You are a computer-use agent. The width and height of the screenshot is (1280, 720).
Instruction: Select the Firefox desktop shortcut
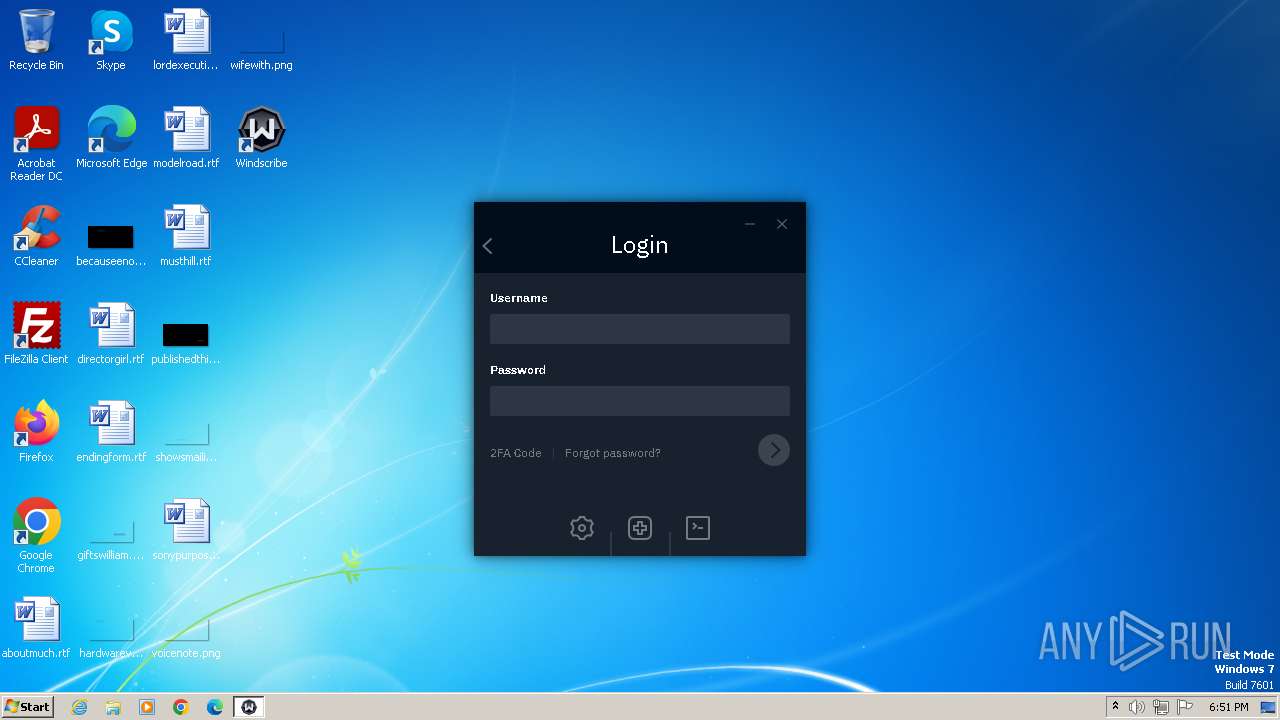[x=36, y=432]
